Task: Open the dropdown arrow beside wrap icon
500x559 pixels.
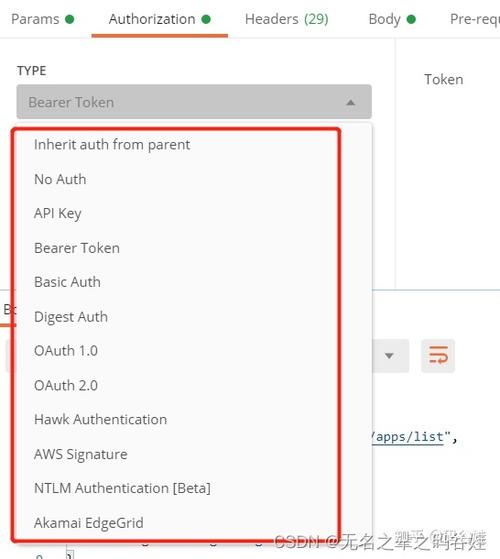Action: pyautogui.click(x=389, y=356)
